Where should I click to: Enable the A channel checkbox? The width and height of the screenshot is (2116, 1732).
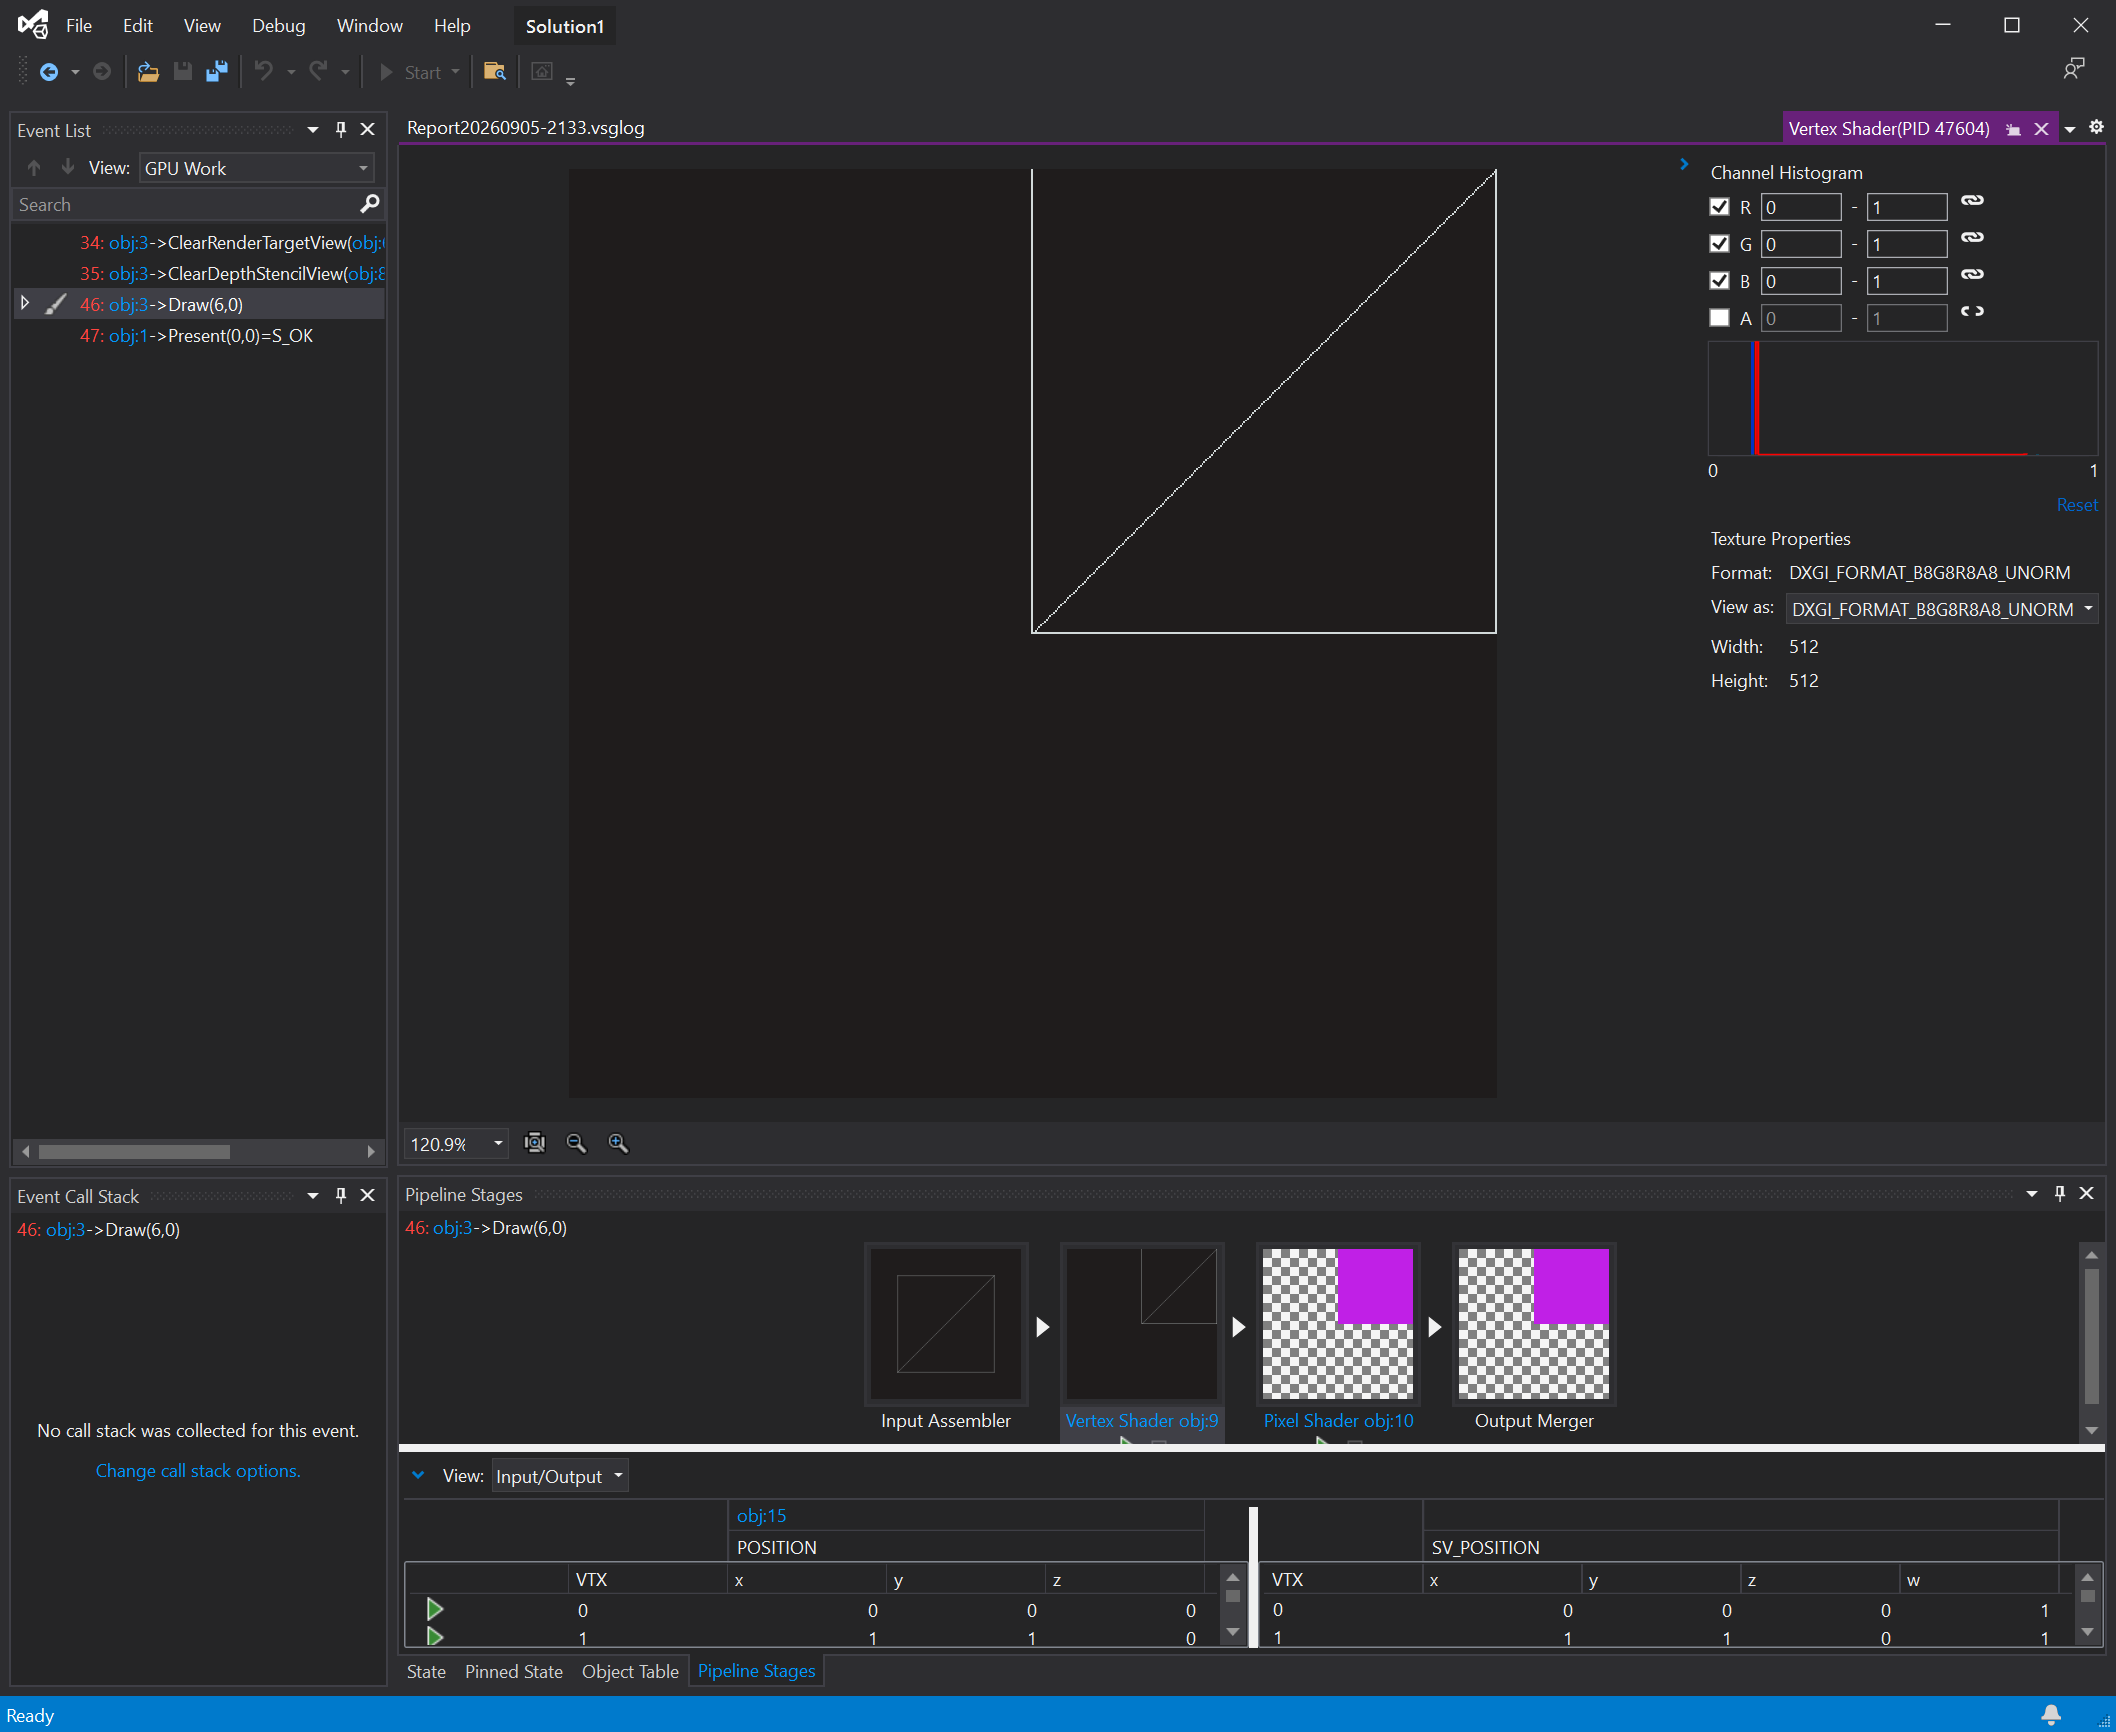pyautogui.click(x=1720, y=318)
